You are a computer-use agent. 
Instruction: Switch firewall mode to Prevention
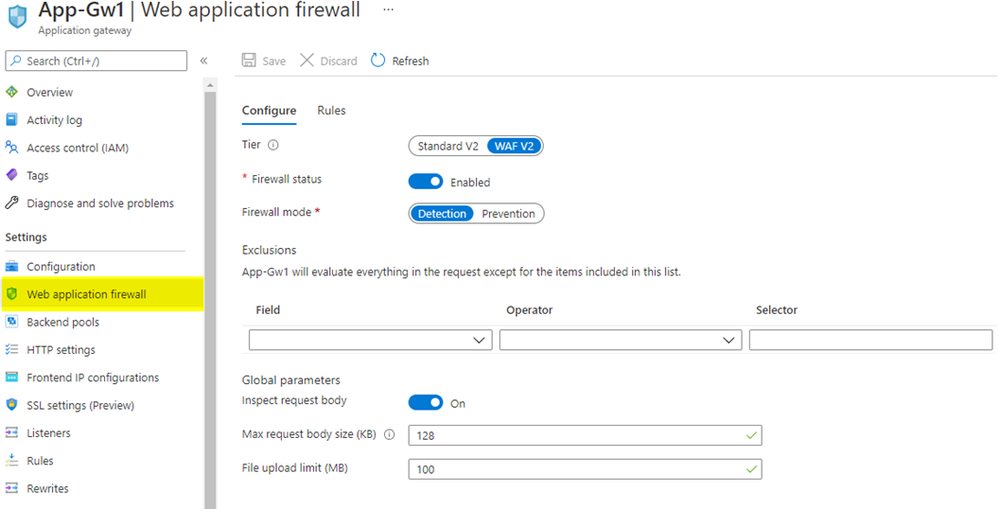click(508, 214)
